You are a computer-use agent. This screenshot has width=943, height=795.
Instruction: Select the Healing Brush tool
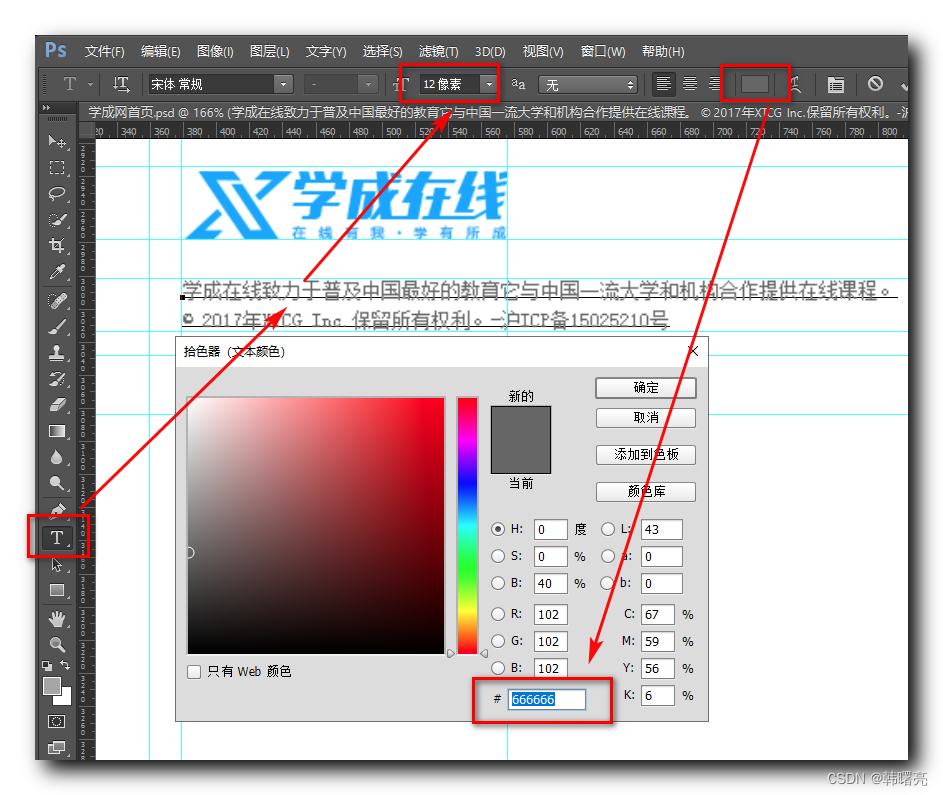pos(57,300)
